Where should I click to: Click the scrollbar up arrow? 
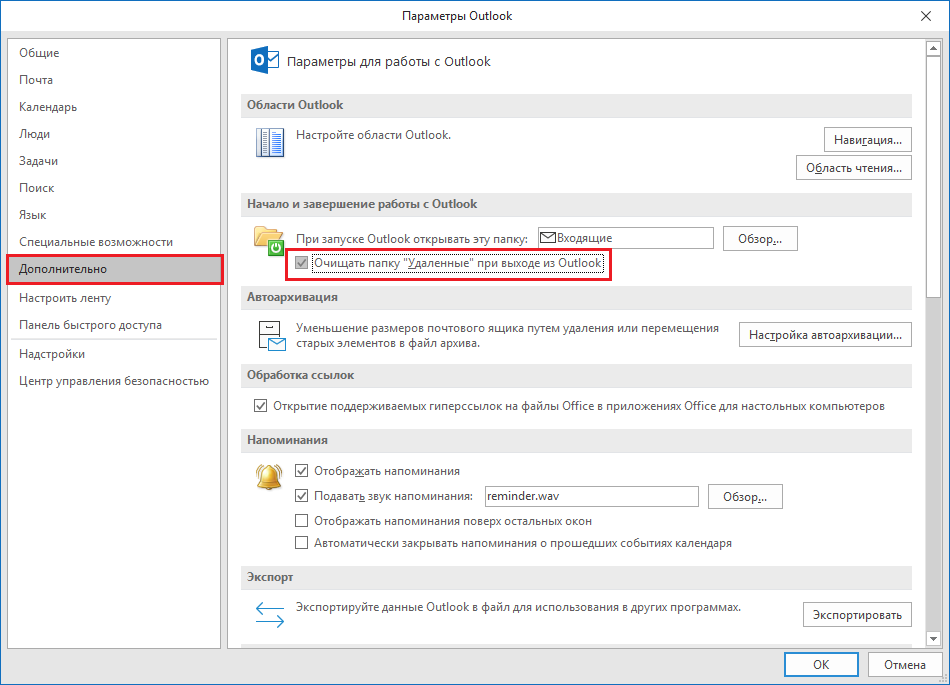[x=933, y=48]
